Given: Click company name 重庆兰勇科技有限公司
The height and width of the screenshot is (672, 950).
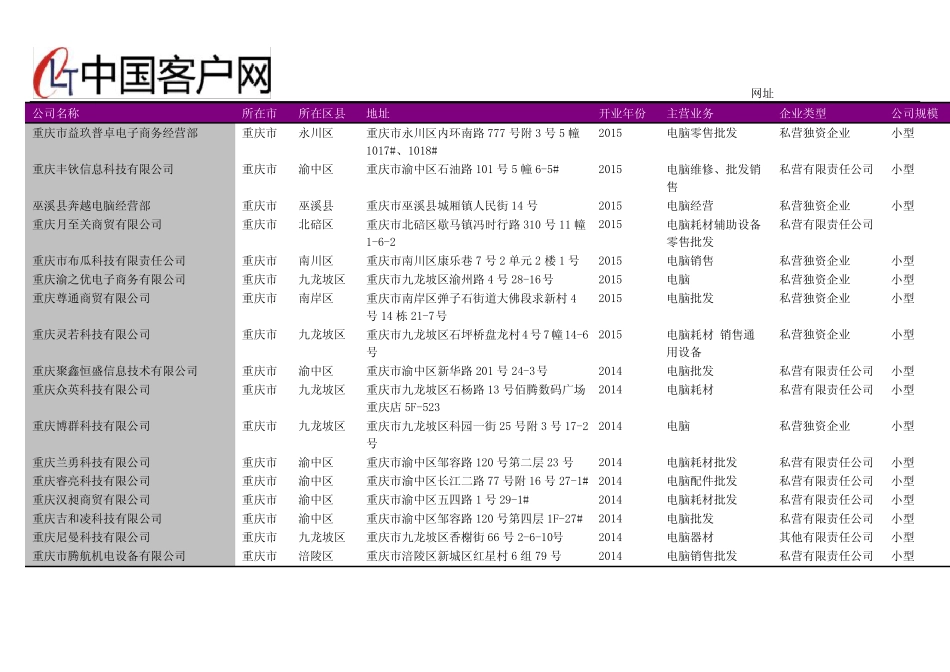Looking at the screenshot, I should pos(91,462).
